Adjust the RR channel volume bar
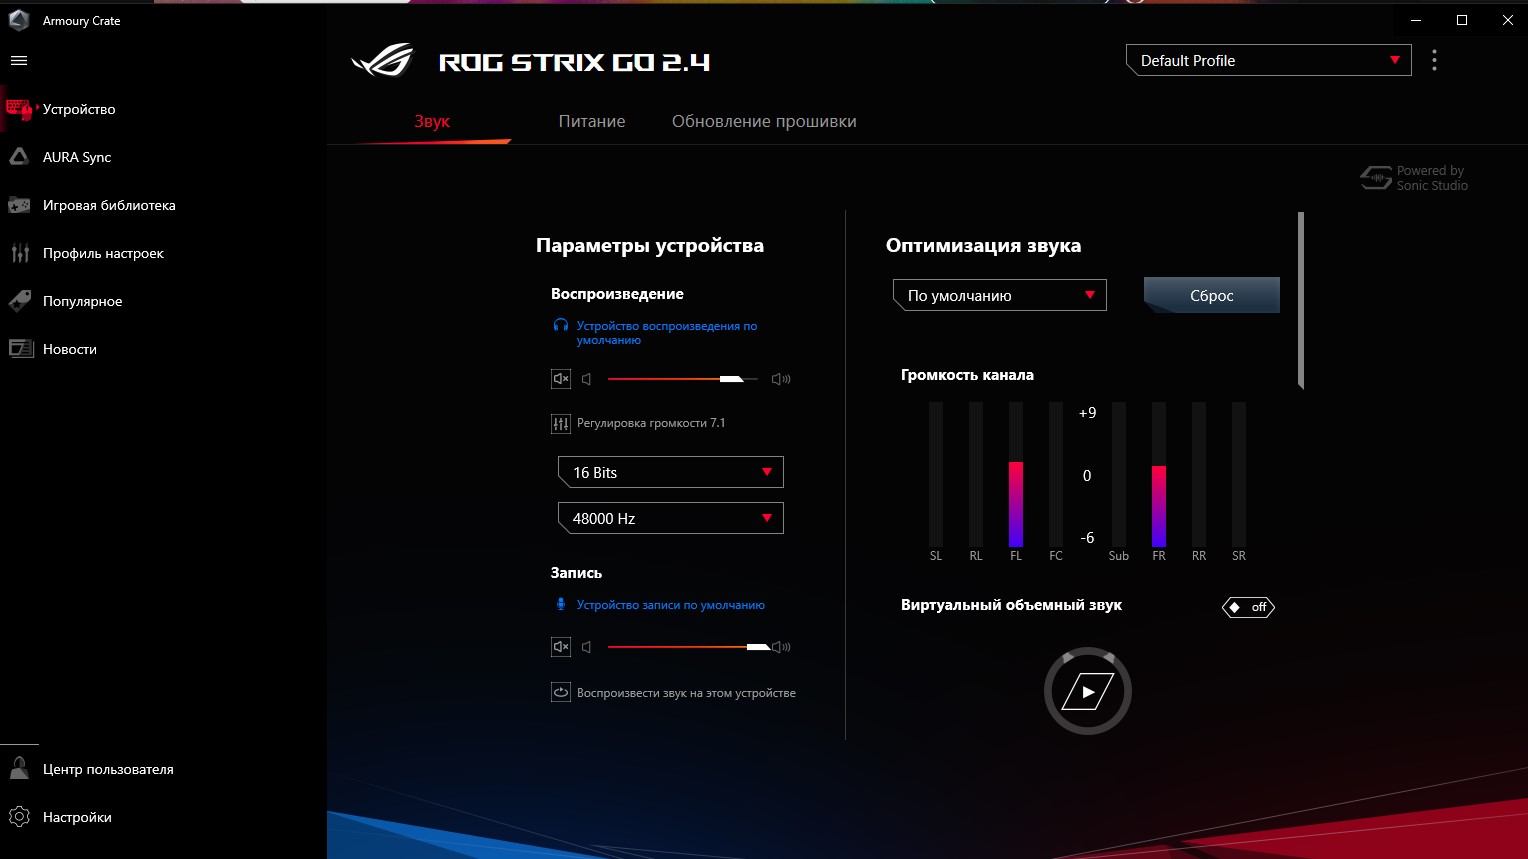1528x859 pixels. pyautogui.click(x=1199, y=474)
